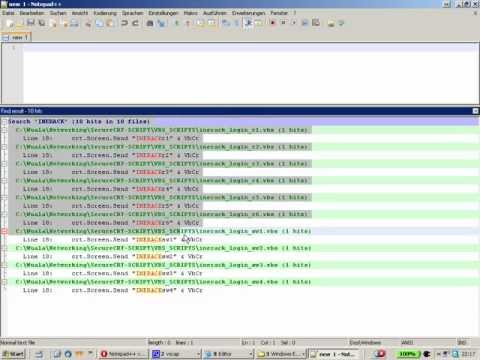
Task: Click the Undo arrow icon
Action: click(124, 23)
